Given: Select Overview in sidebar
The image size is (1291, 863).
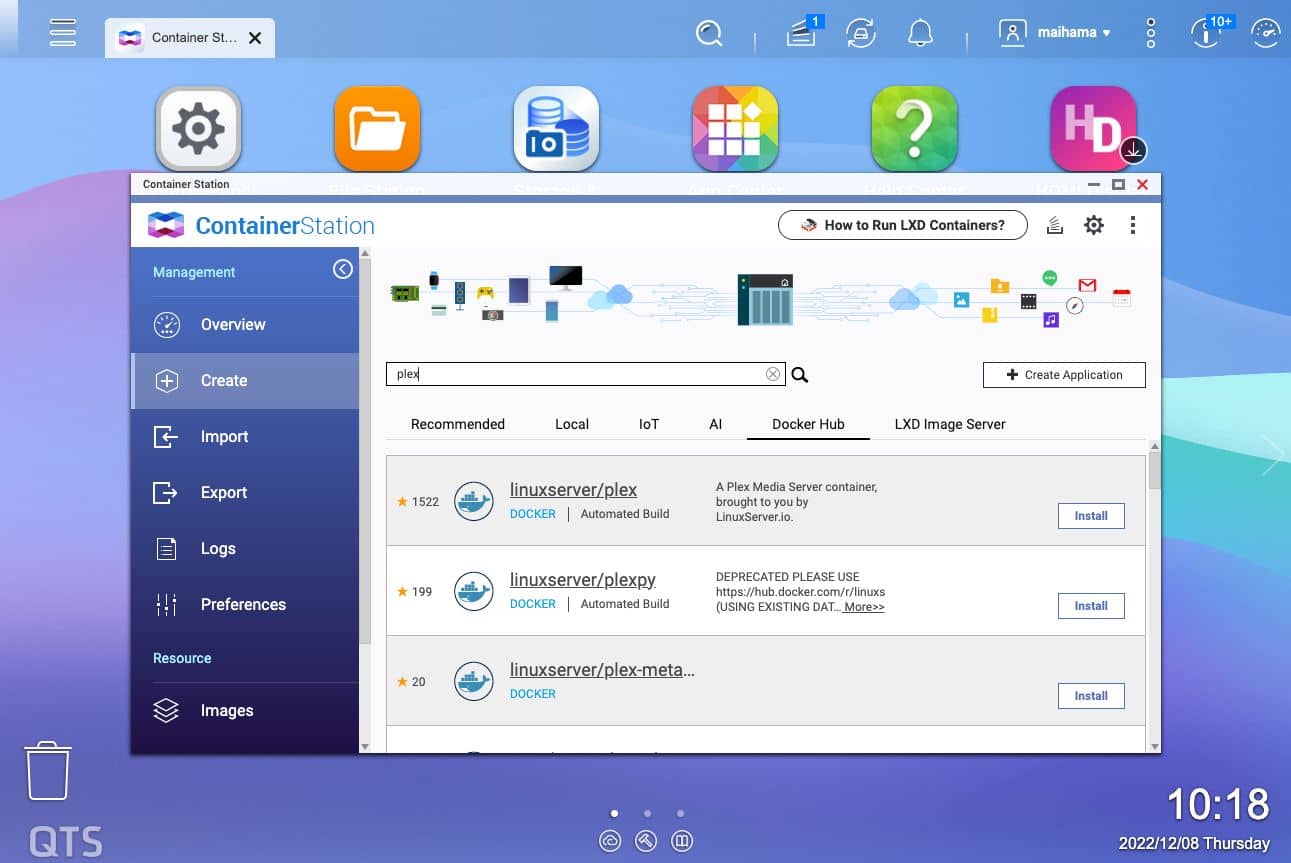Looking at the screenshot, I should tap(245, 324).
